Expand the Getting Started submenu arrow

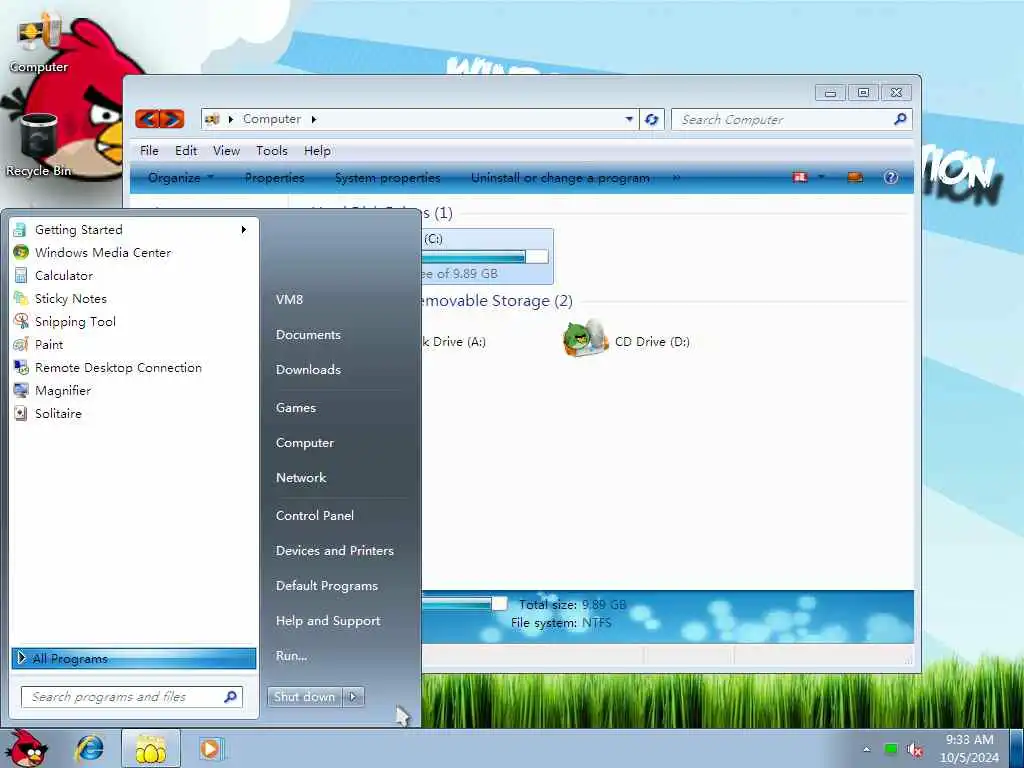pos(244,230)
